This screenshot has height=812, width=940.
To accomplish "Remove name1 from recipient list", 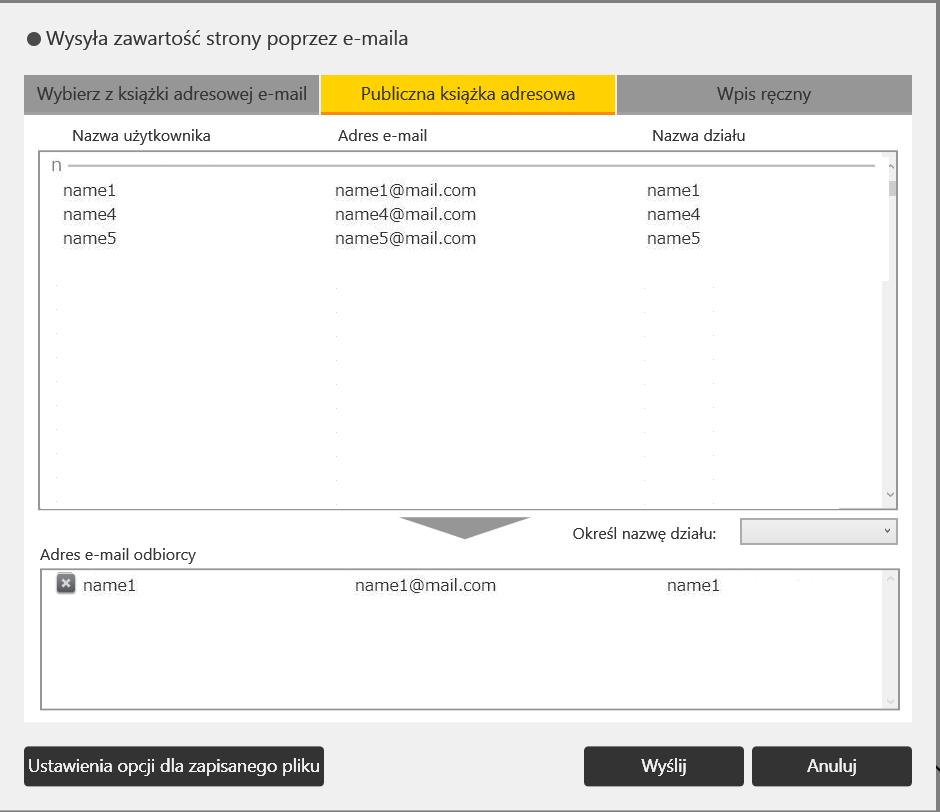I will click(66, 584).
